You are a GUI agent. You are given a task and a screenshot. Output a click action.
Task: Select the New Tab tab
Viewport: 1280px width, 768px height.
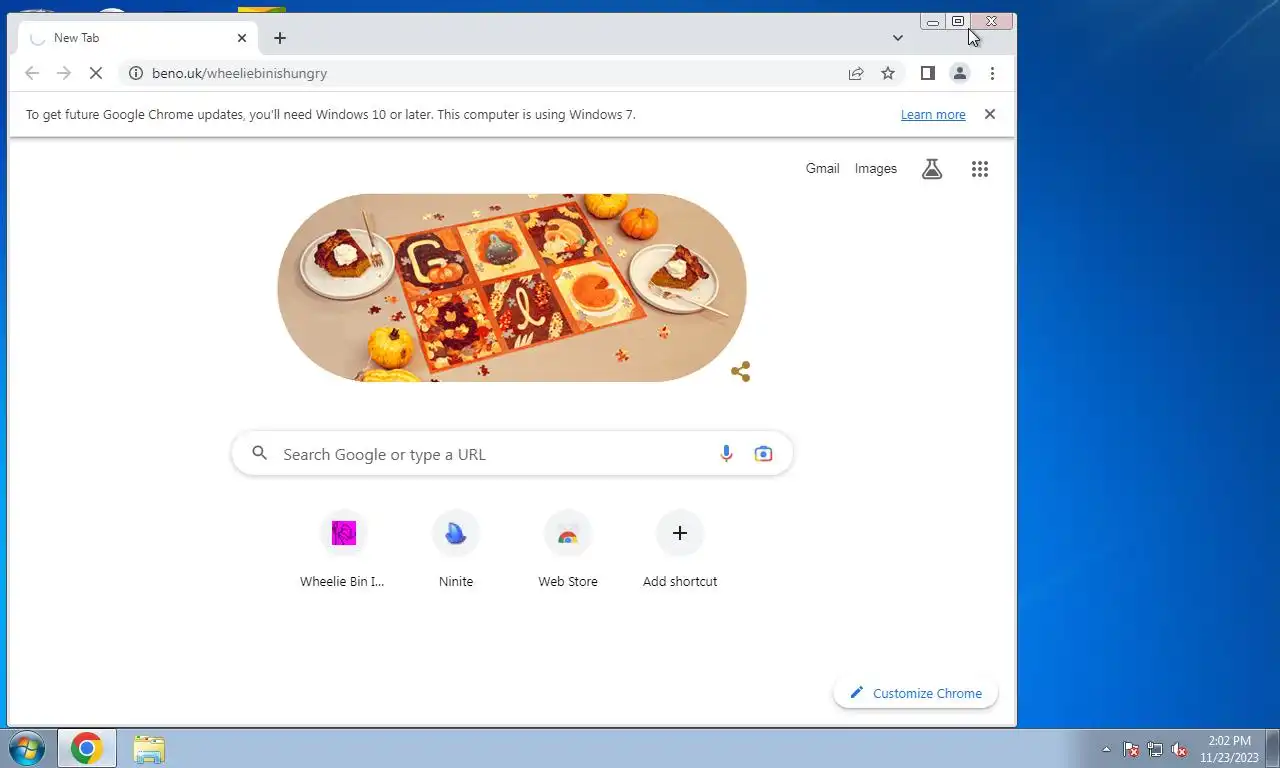tap(138, 38)
